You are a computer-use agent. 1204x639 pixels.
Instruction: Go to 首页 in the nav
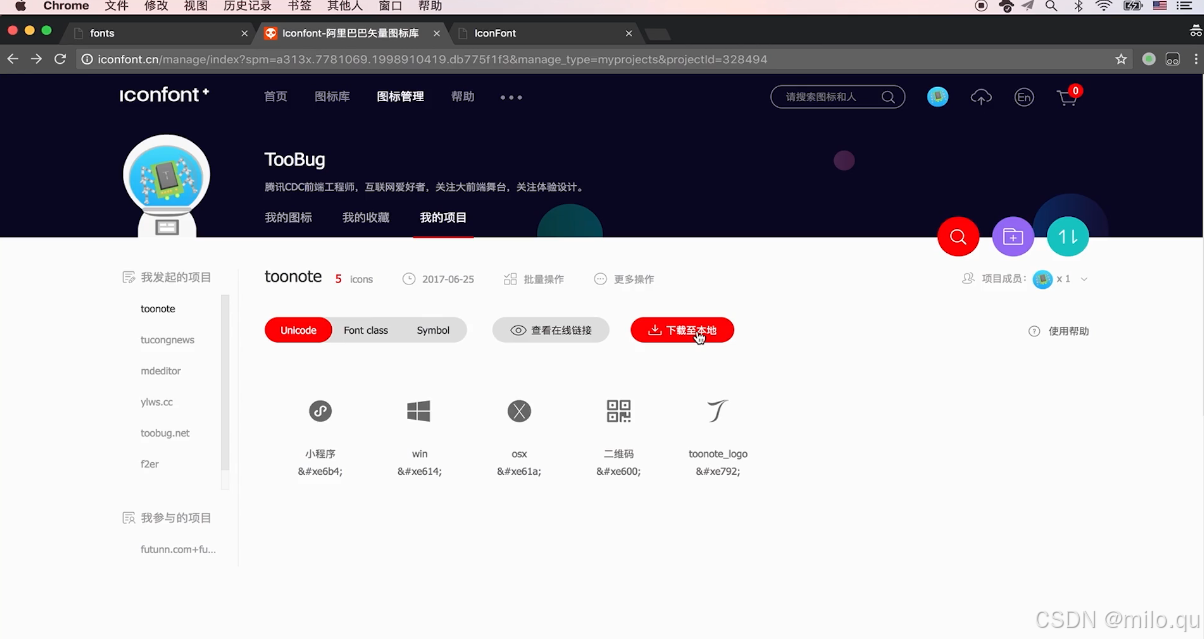pyautogui.click(x=275, y=97)
